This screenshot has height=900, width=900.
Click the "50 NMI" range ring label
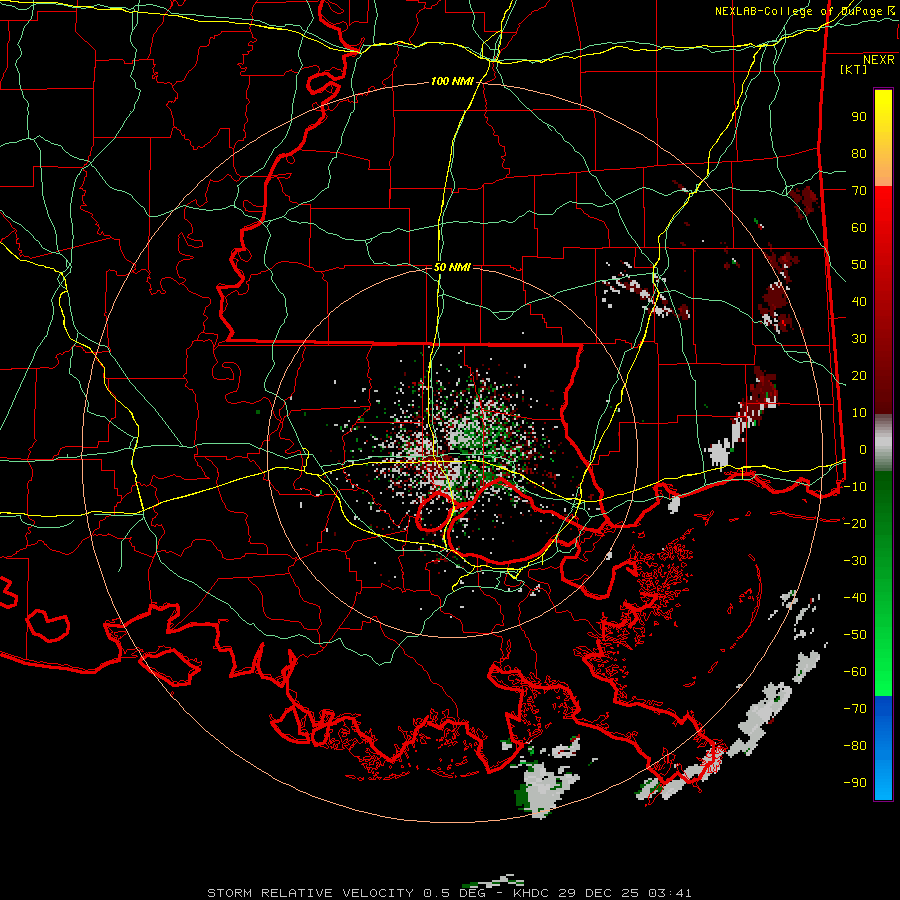(452, 267)
